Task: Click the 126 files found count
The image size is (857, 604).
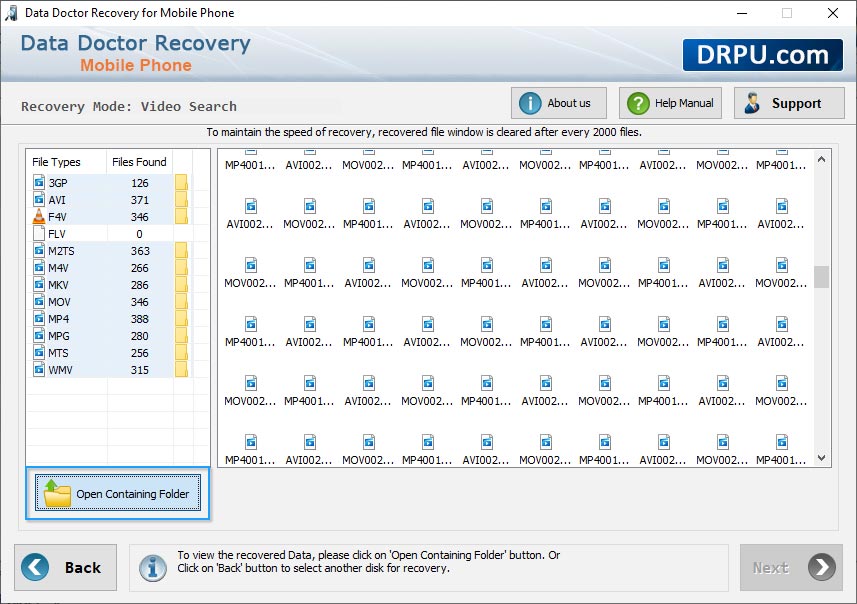Action: [x=139, y=183]
